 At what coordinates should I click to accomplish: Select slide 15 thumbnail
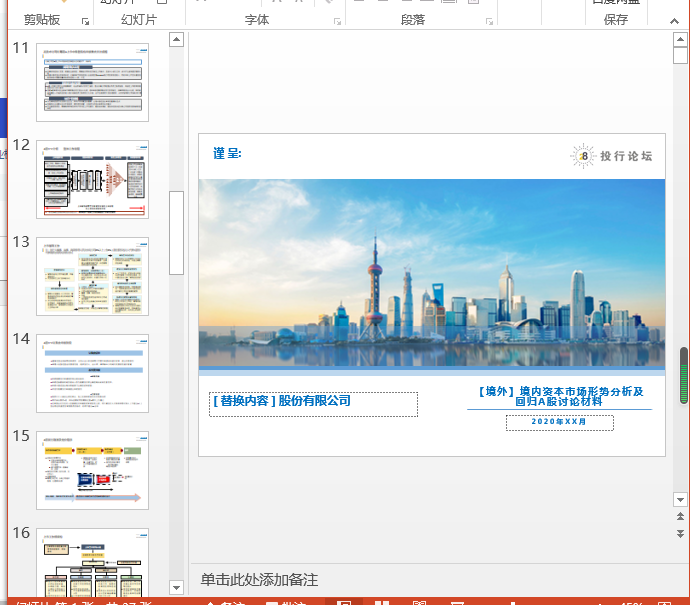[92, 470]
